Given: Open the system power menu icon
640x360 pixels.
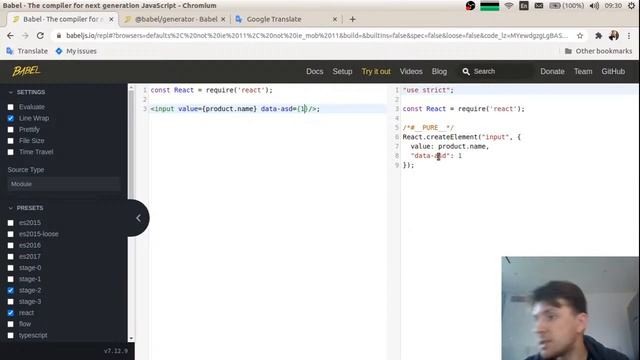Looking at the screenshot, I should 631,6.
